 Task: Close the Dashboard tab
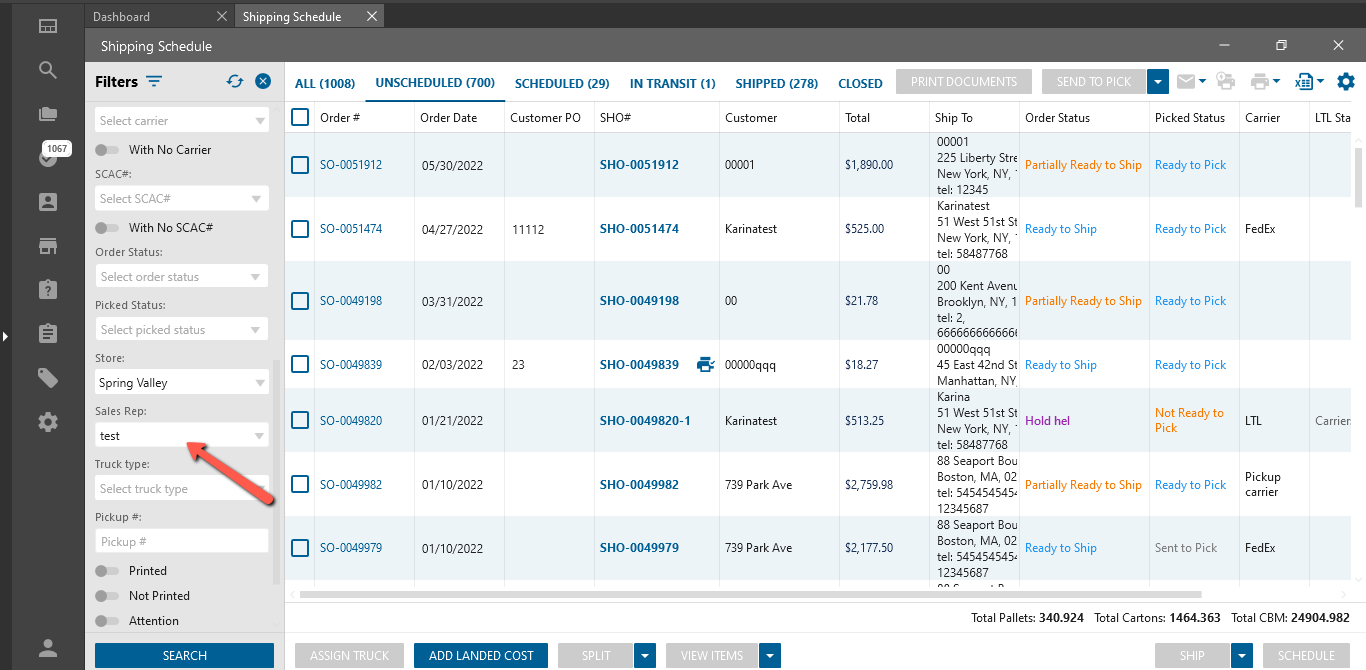222,16
